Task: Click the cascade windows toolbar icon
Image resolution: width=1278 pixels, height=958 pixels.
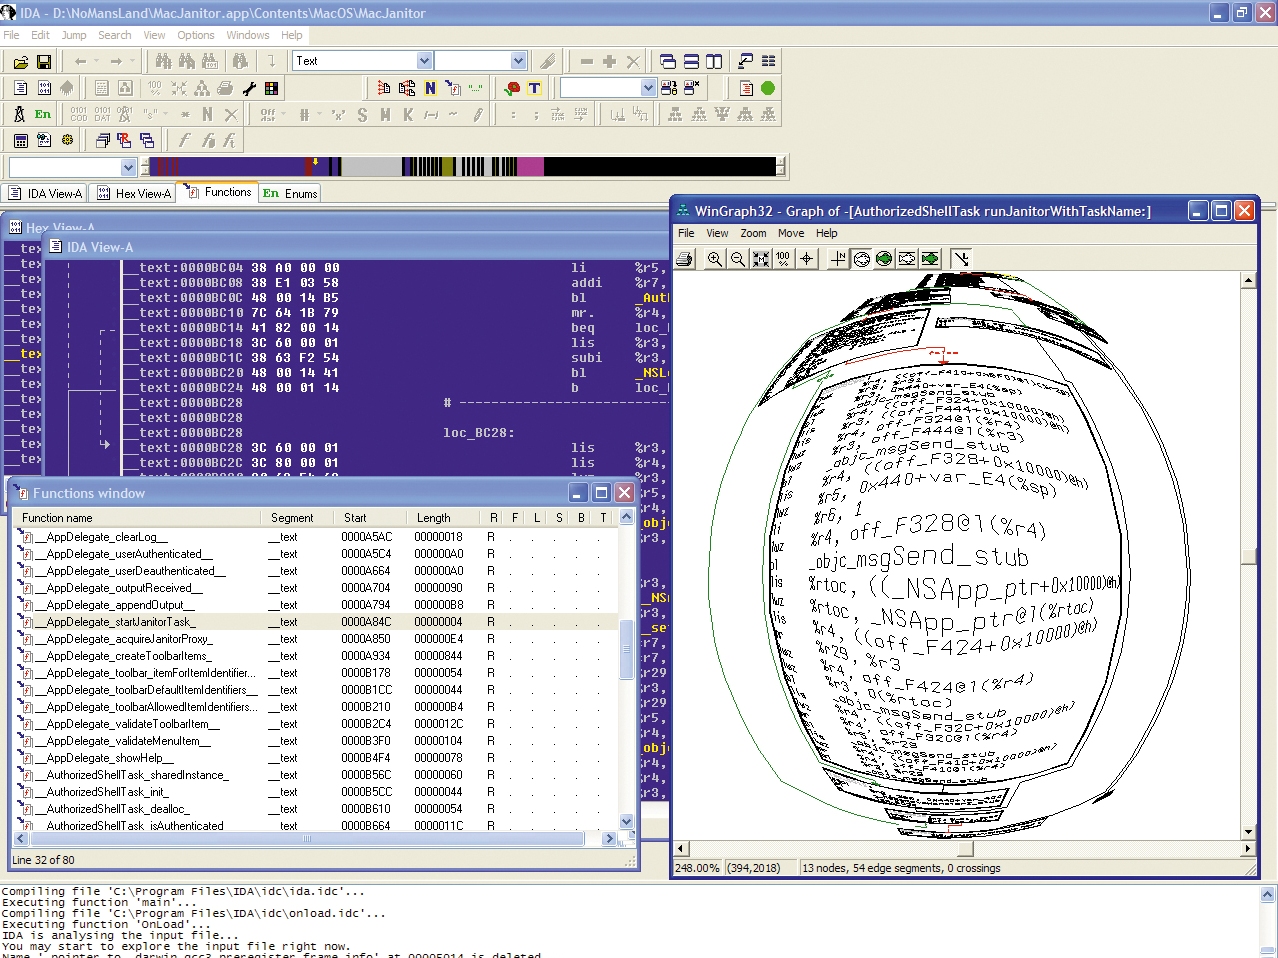Action: [668, 62]
